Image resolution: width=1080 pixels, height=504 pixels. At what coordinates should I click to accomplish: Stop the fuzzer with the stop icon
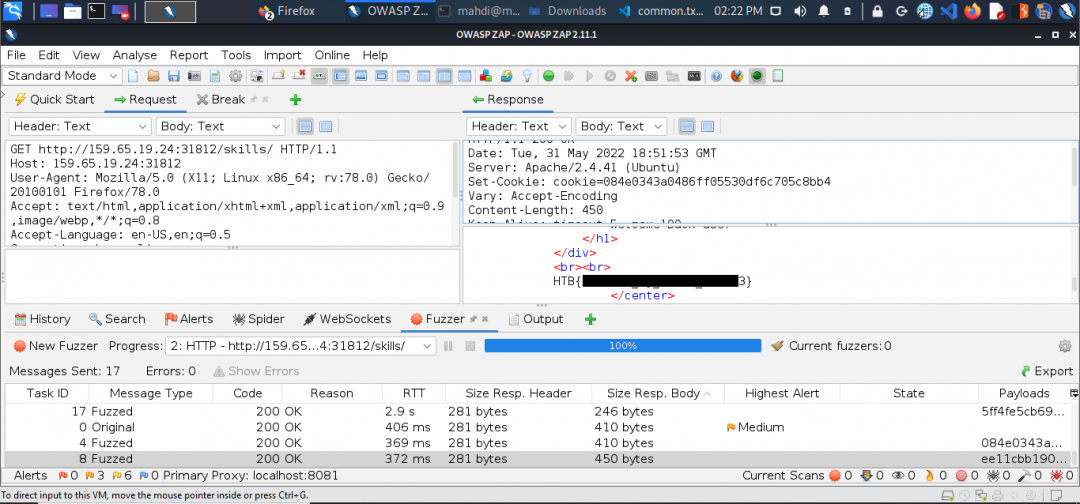[x=470, y=346]
